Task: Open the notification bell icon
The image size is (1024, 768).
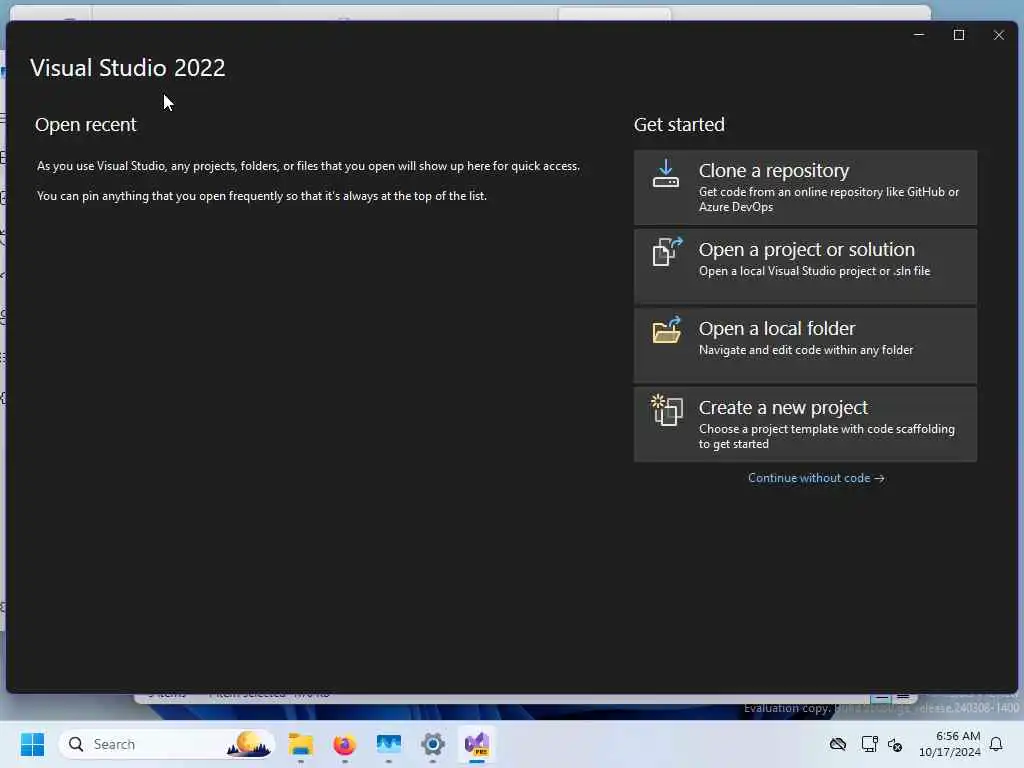Action: (996, 744)
